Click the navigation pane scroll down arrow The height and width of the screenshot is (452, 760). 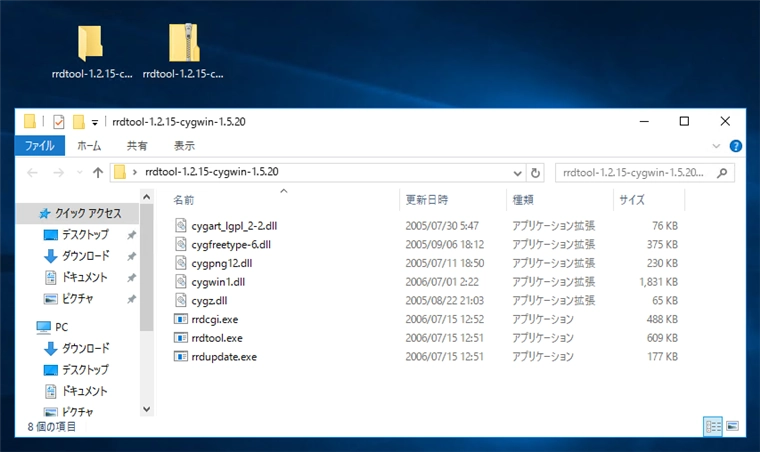pyautogui.click(x=147, y=410)
